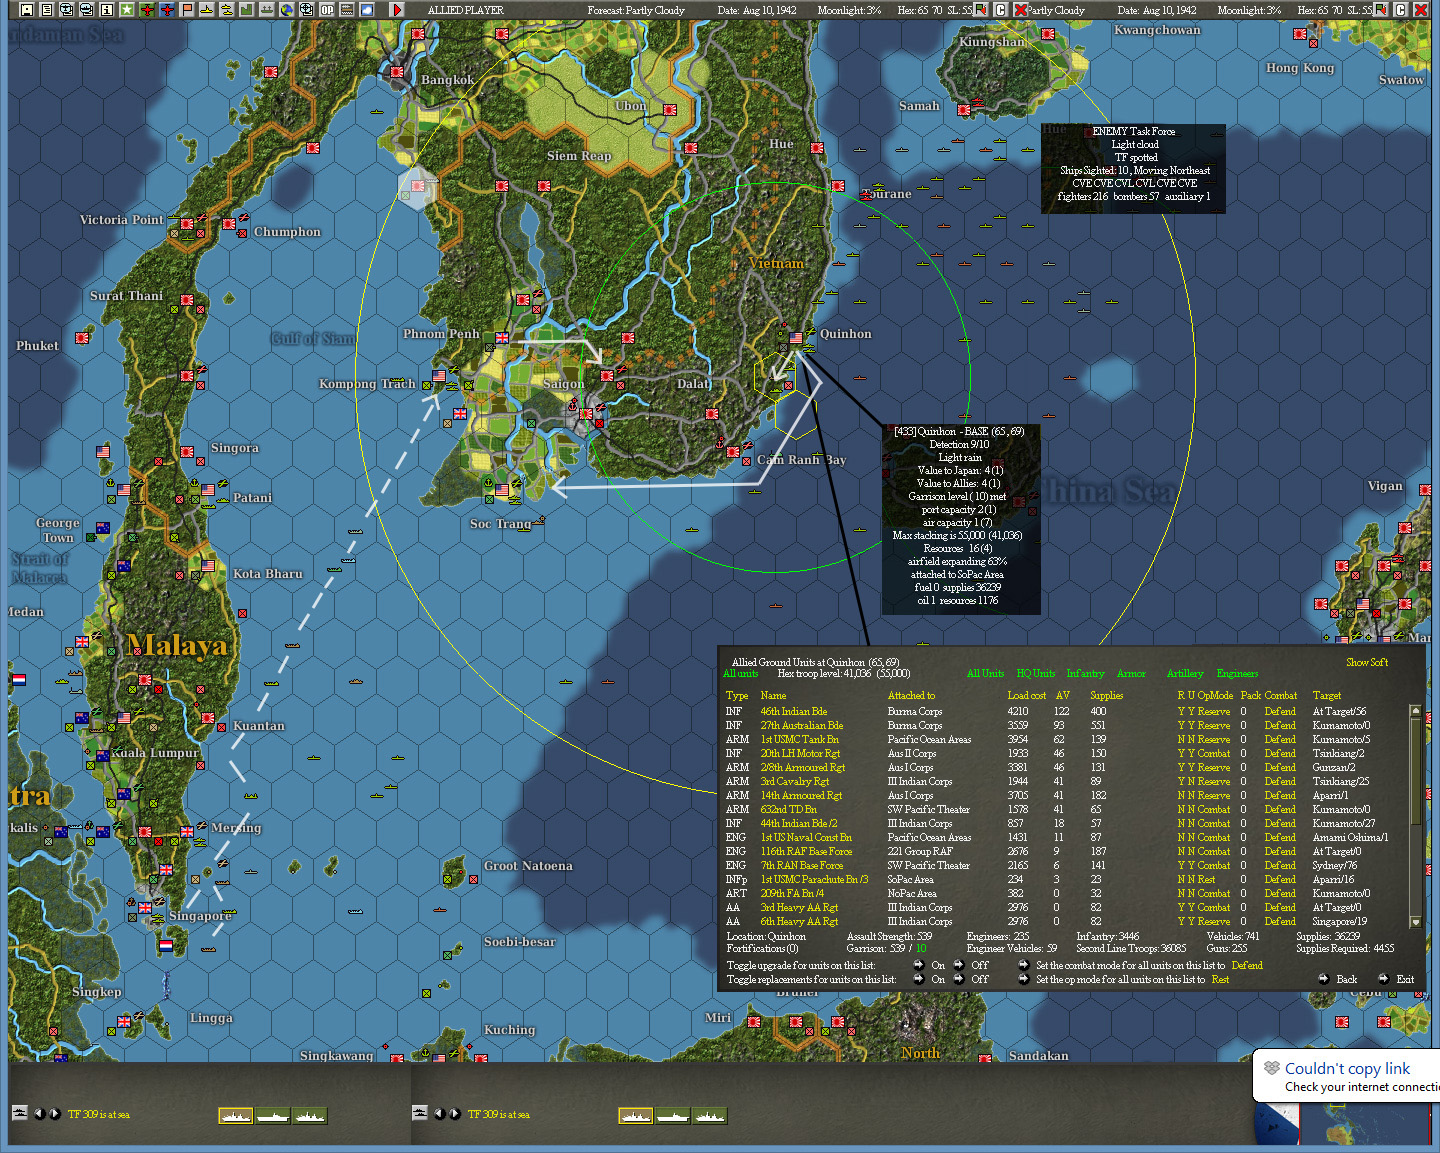
Task: Sort the list by AV column header
Action: pos(1062,696)
